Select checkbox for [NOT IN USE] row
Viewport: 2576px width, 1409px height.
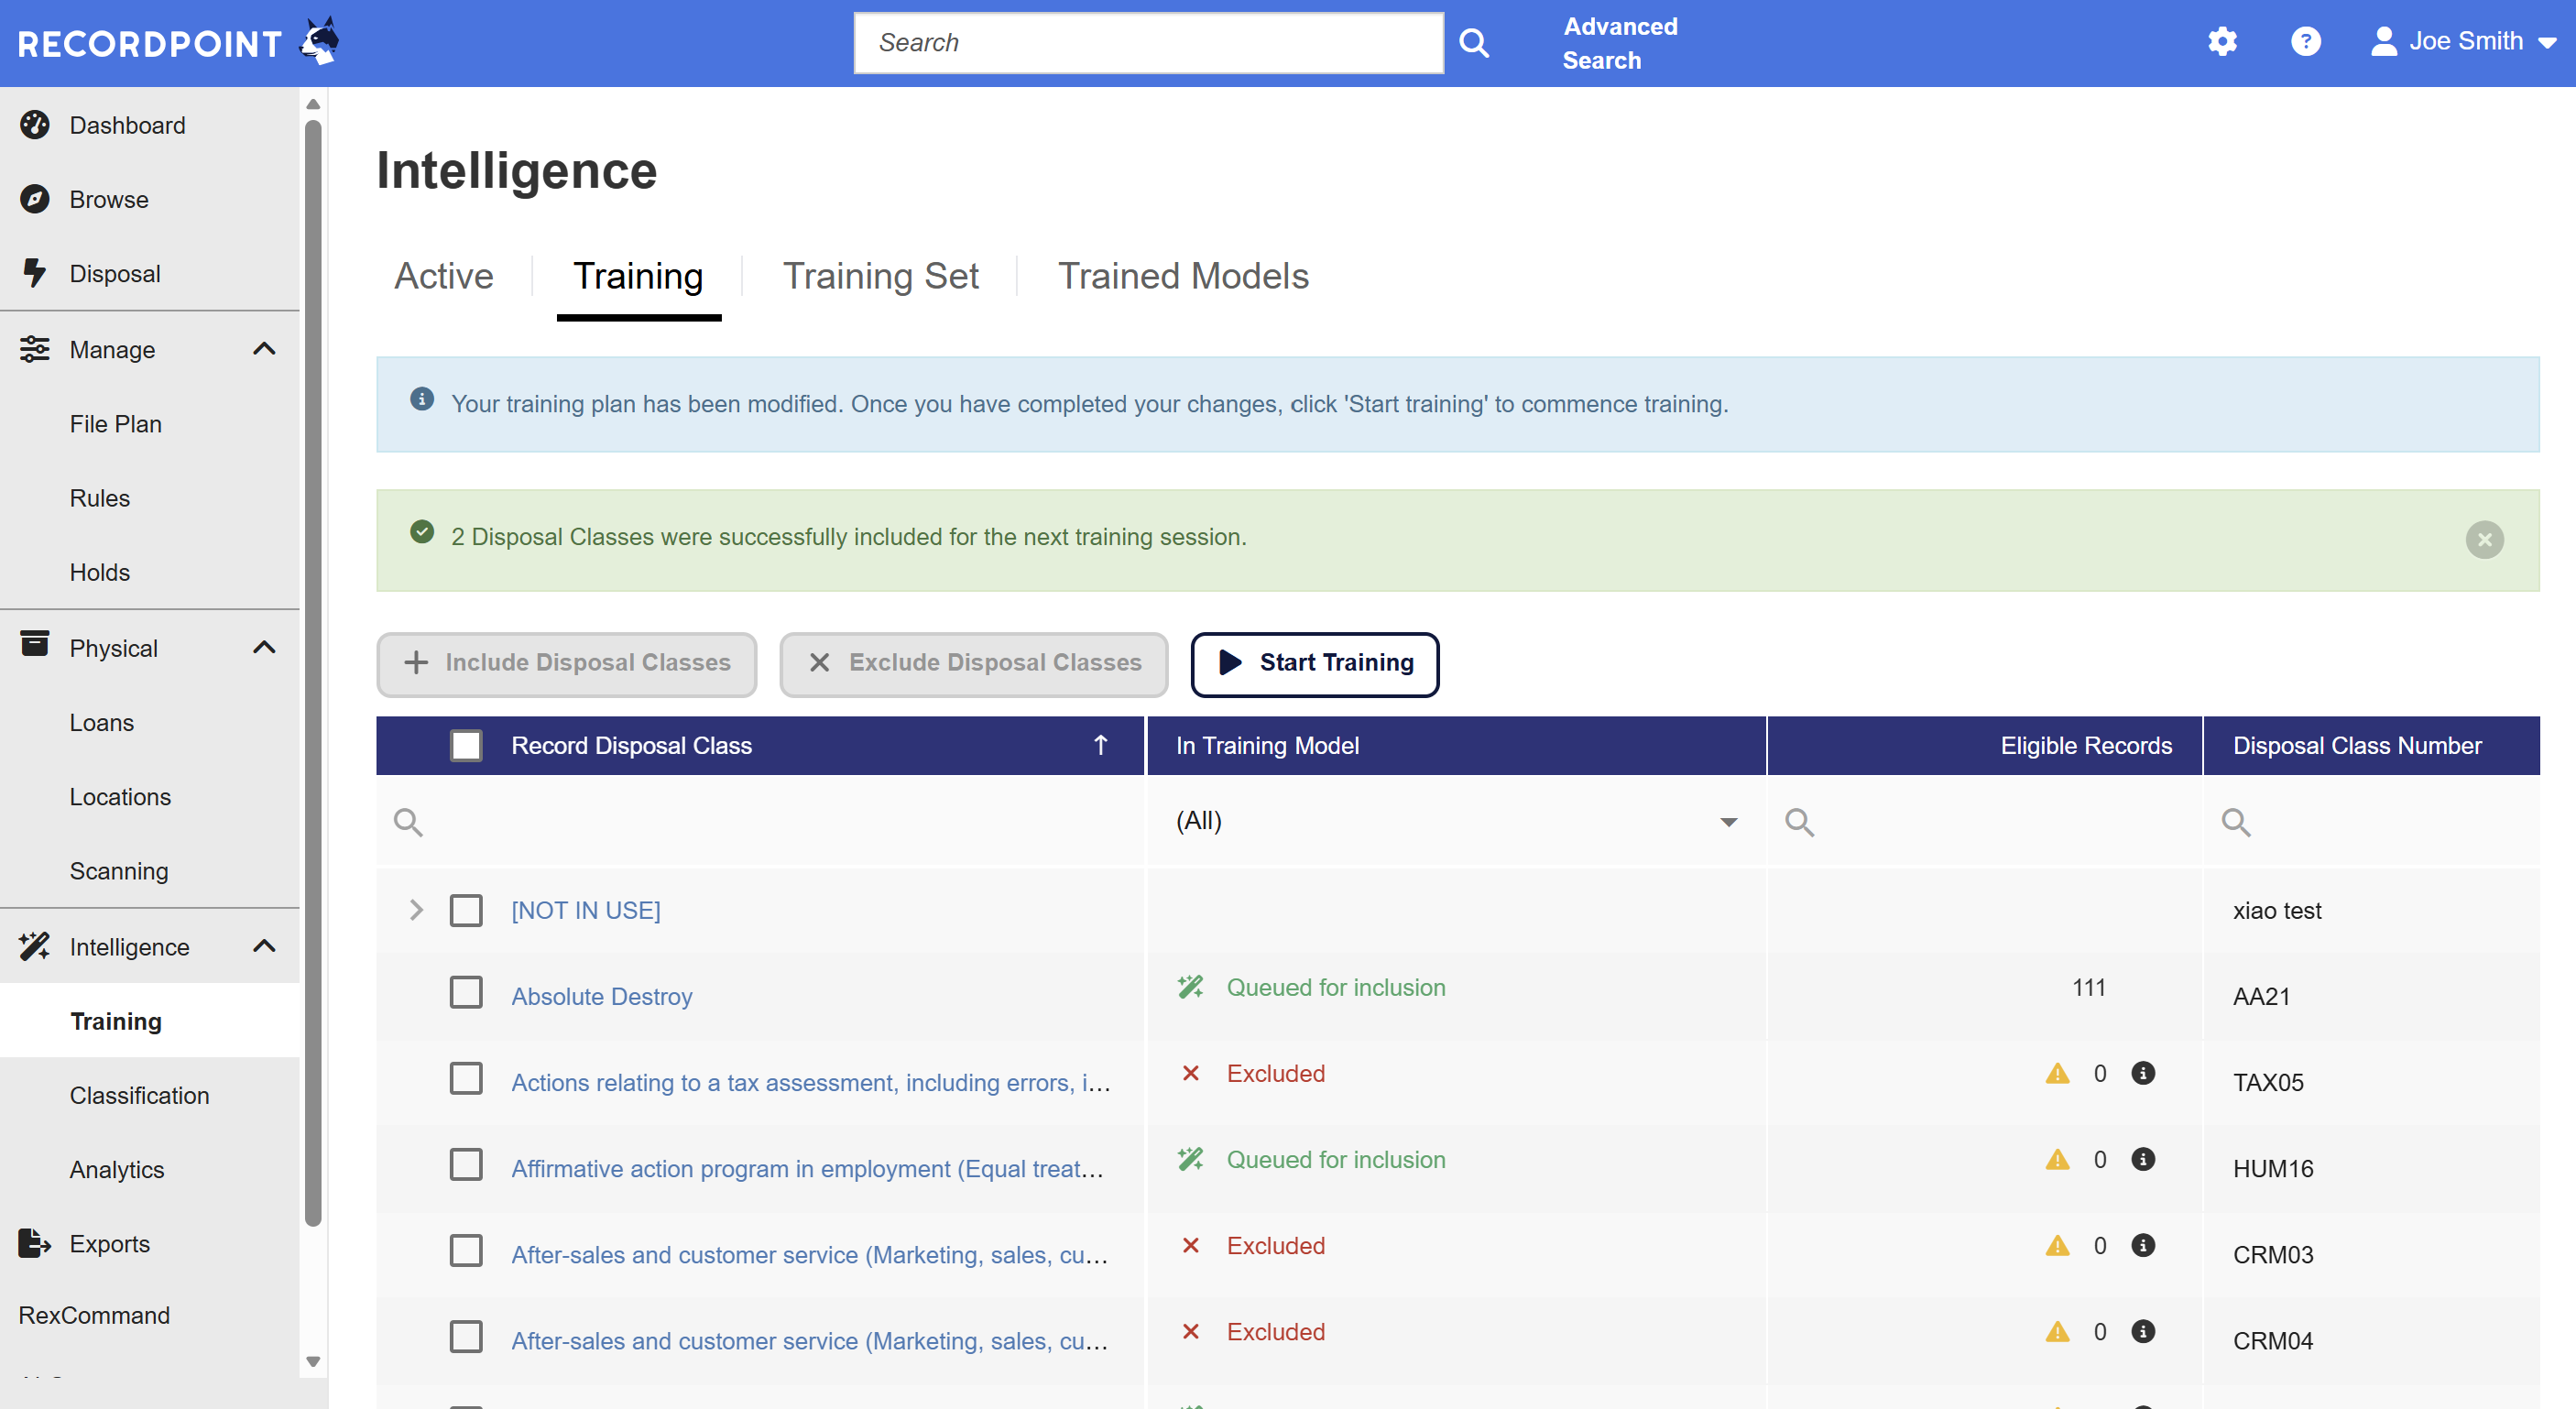click(466, 910)
